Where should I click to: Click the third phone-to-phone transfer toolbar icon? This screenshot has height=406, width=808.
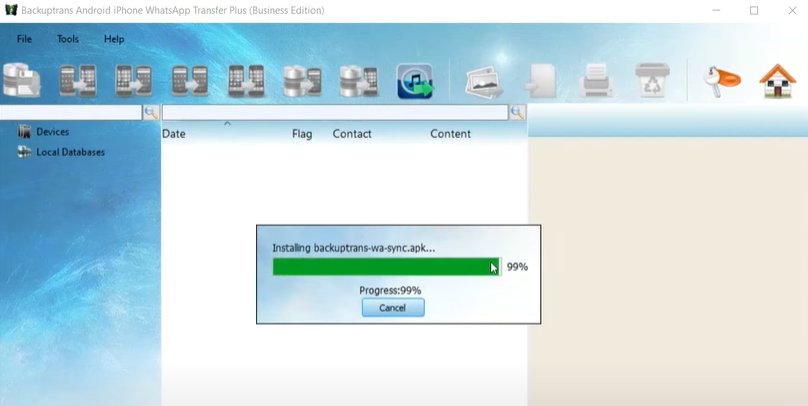point(190,80)
